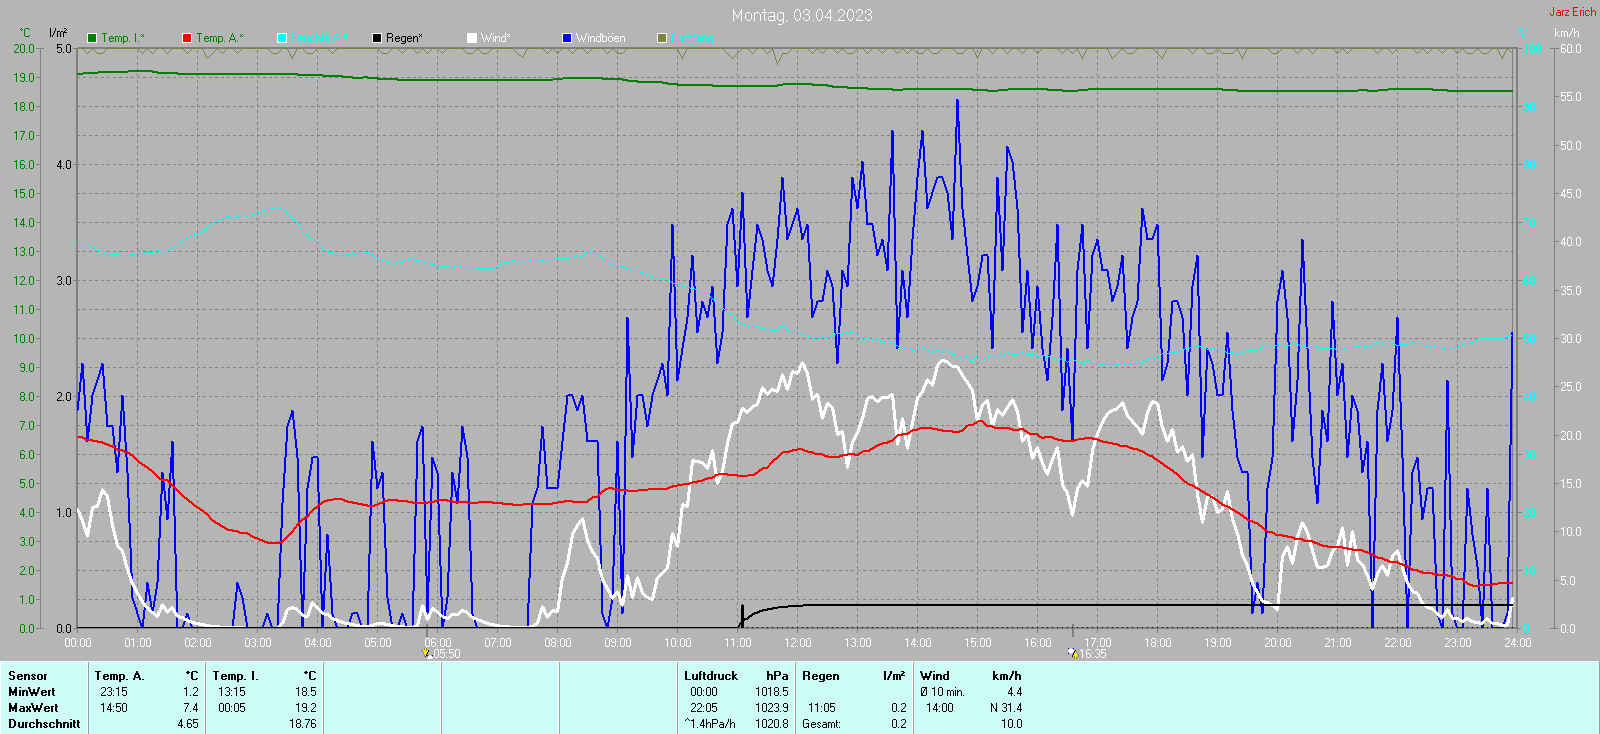Viewport: 1600px width, 734px height.
Task: Click the 'MinWert' row label
Action: click(x=32, y=692)
